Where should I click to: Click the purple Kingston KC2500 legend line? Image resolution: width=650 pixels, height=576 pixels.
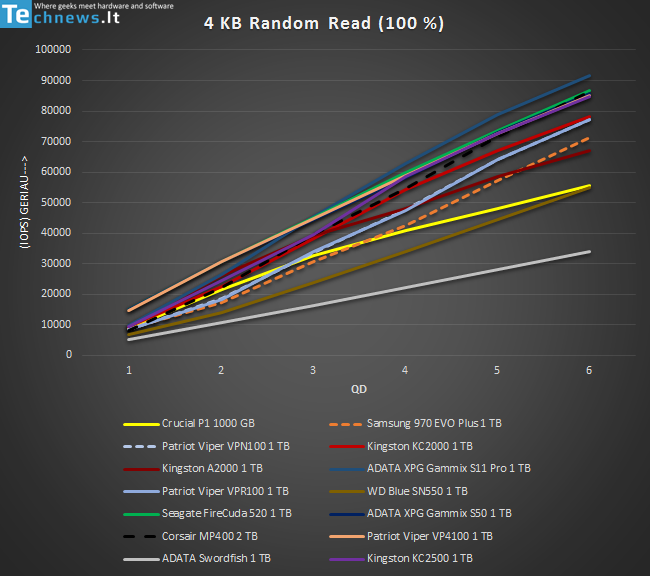coord(347,559)
